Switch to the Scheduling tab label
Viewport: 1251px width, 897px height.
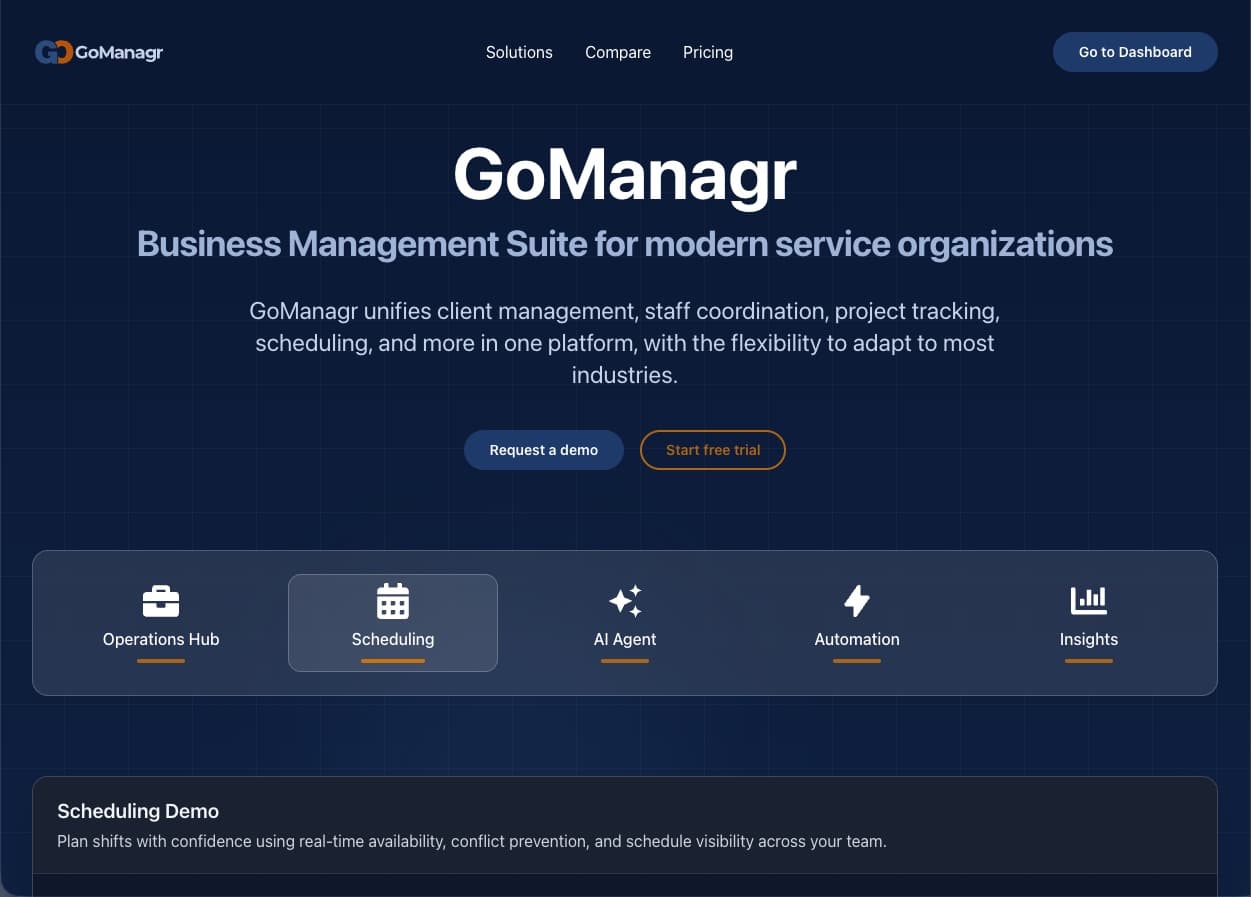pyautogui.click(x=393, y=639)
